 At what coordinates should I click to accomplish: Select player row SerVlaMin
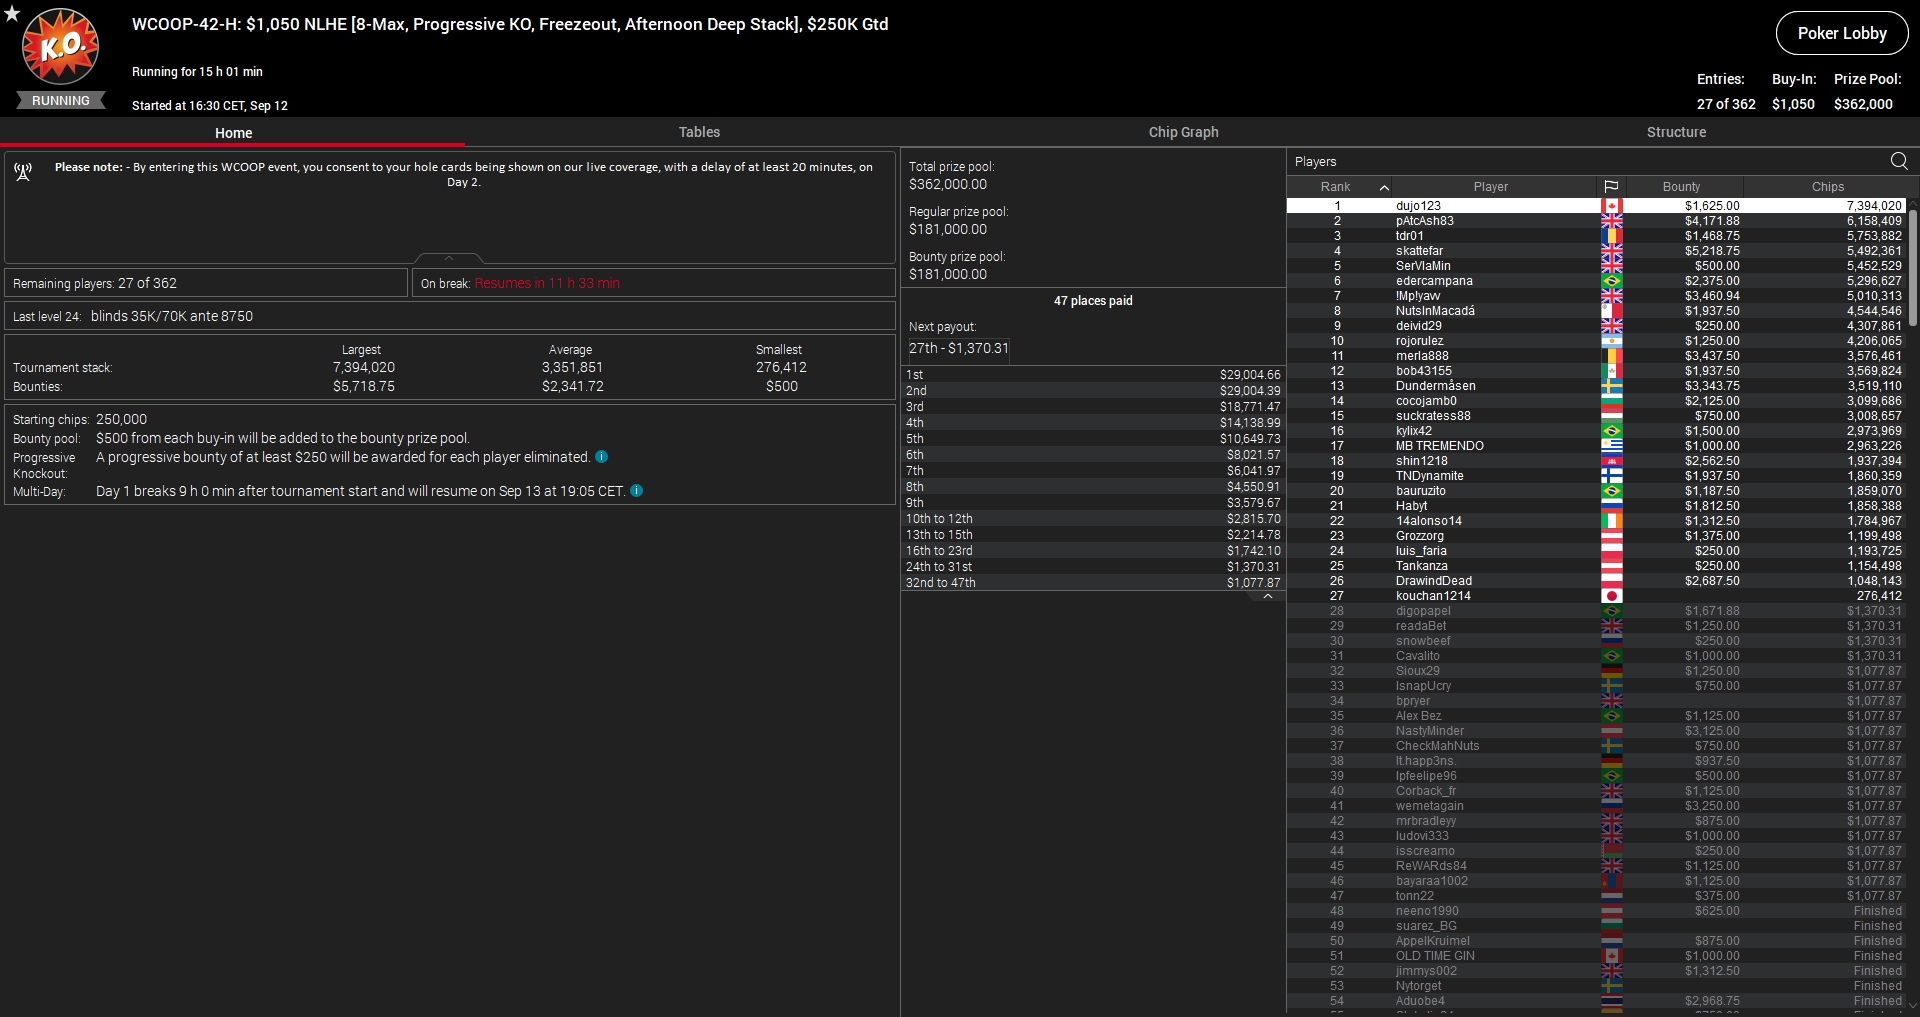[x=1597, y=266]
